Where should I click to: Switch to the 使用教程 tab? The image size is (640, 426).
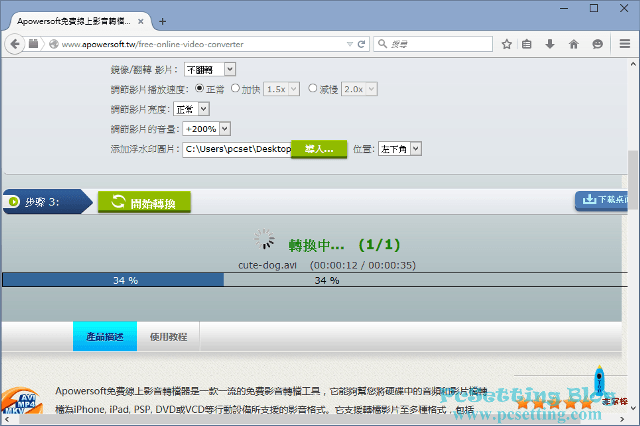(168, 336)
